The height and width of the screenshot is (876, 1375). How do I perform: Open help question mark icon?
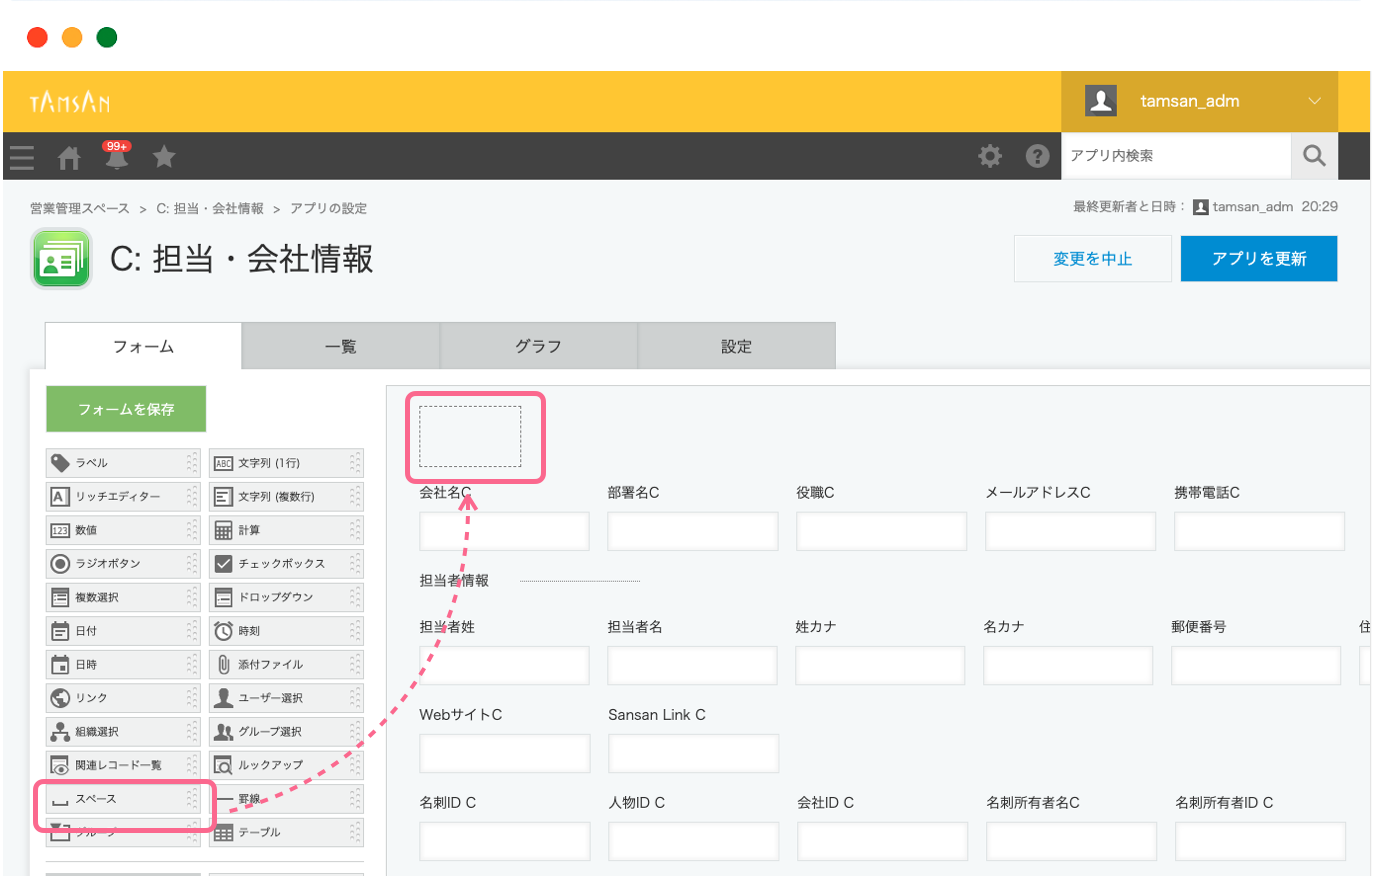point(1037,156)
